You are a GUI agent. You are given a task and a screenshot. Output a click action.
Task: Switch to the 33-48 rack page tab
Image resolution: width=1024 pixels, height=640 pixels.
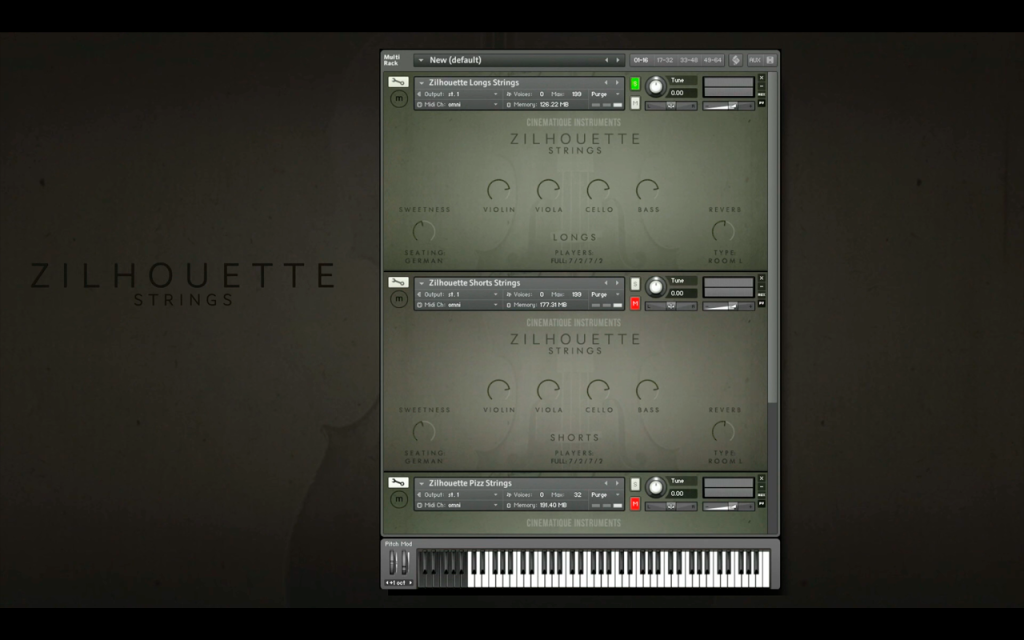pyautogui.click(x=688, y=60)
